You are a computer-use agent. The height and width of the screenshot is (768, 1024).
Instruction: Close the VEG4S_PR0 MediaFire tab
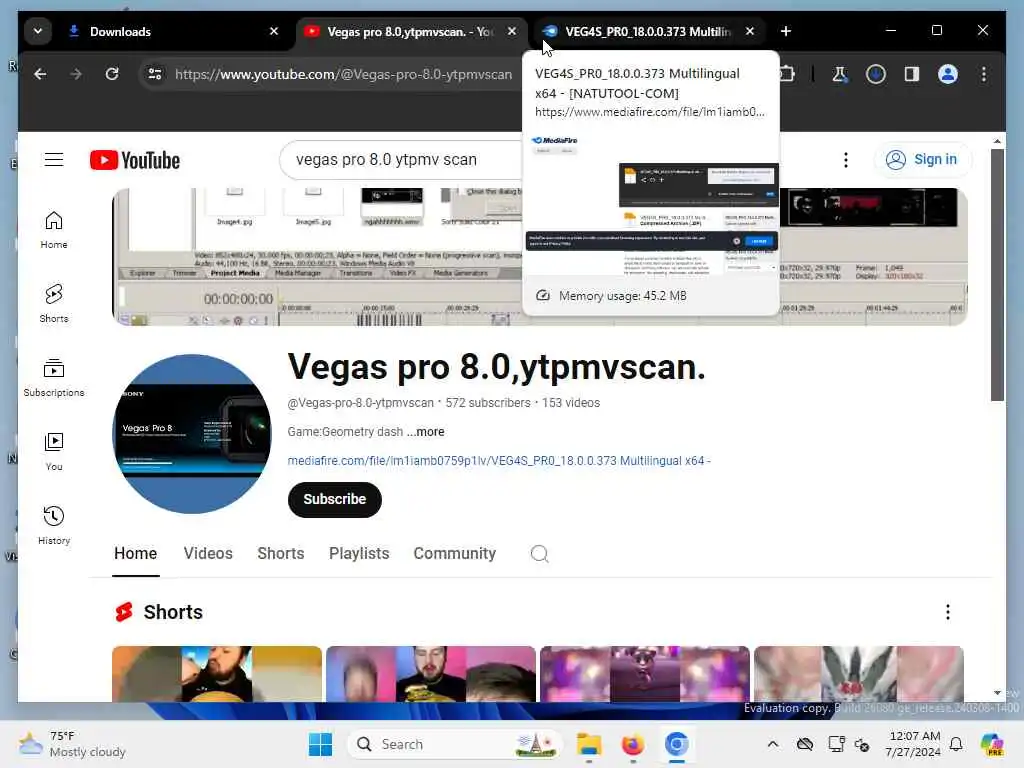[750, 31]
